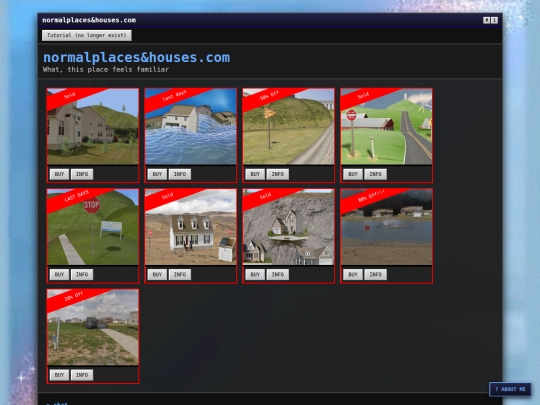Show info for the flooded house listing
The image size is (540, 405).
(x=180, y=174)
